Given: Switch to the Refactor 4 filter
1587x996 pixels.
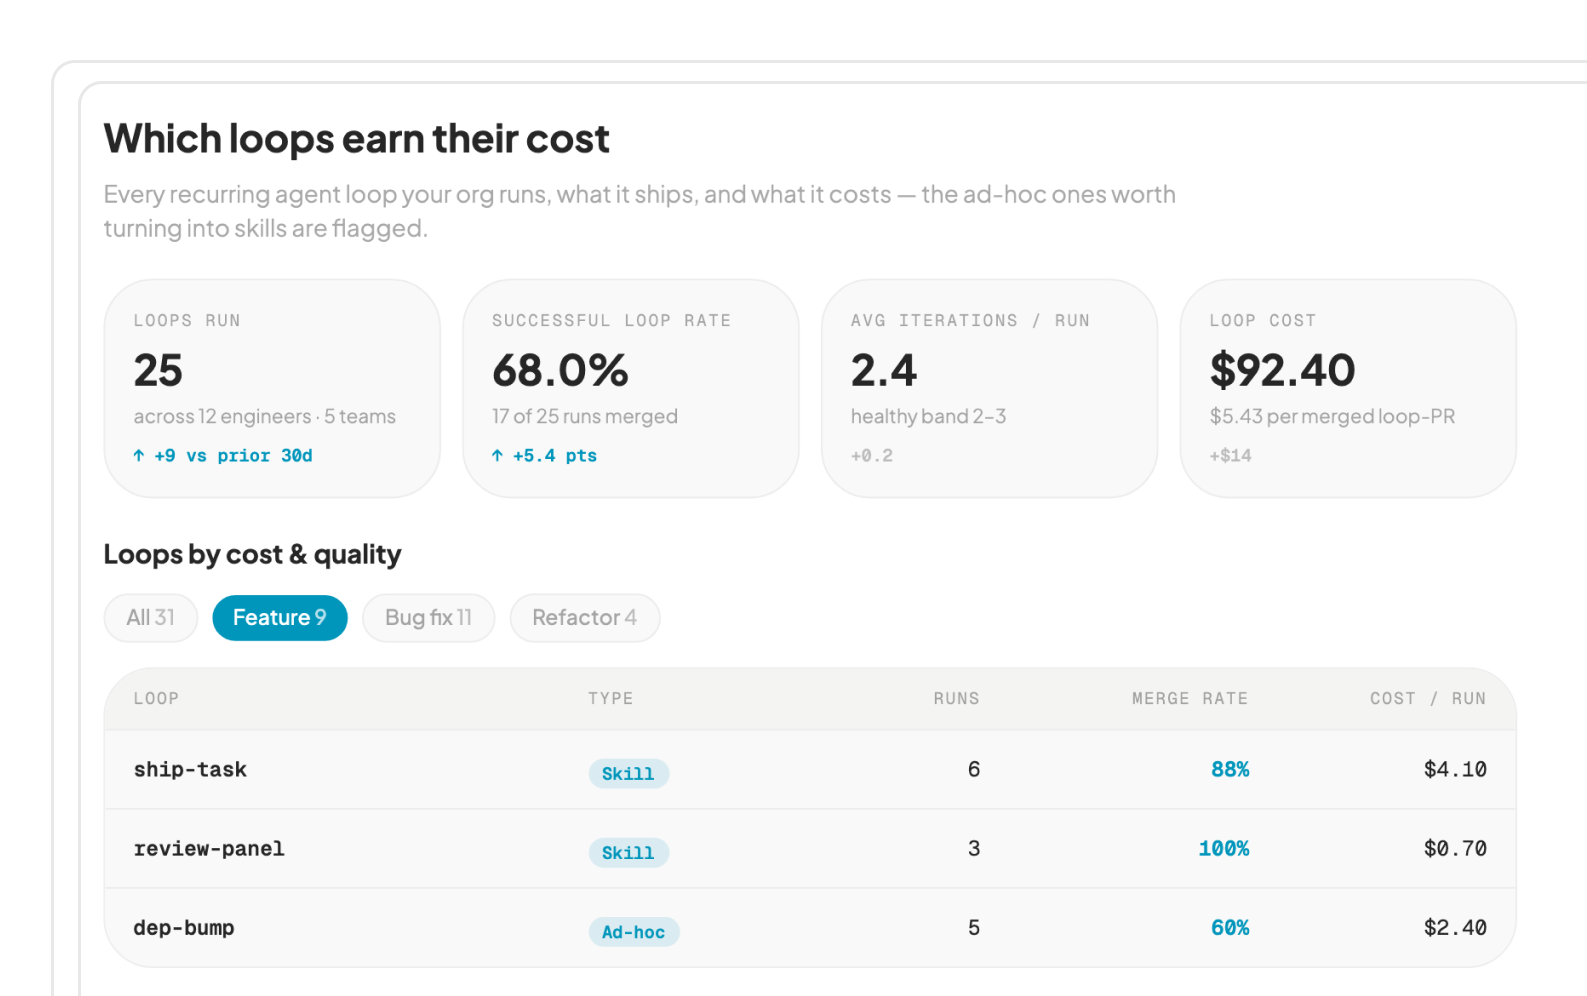Looking at the screenshot, I should click(x=585, y=618).
